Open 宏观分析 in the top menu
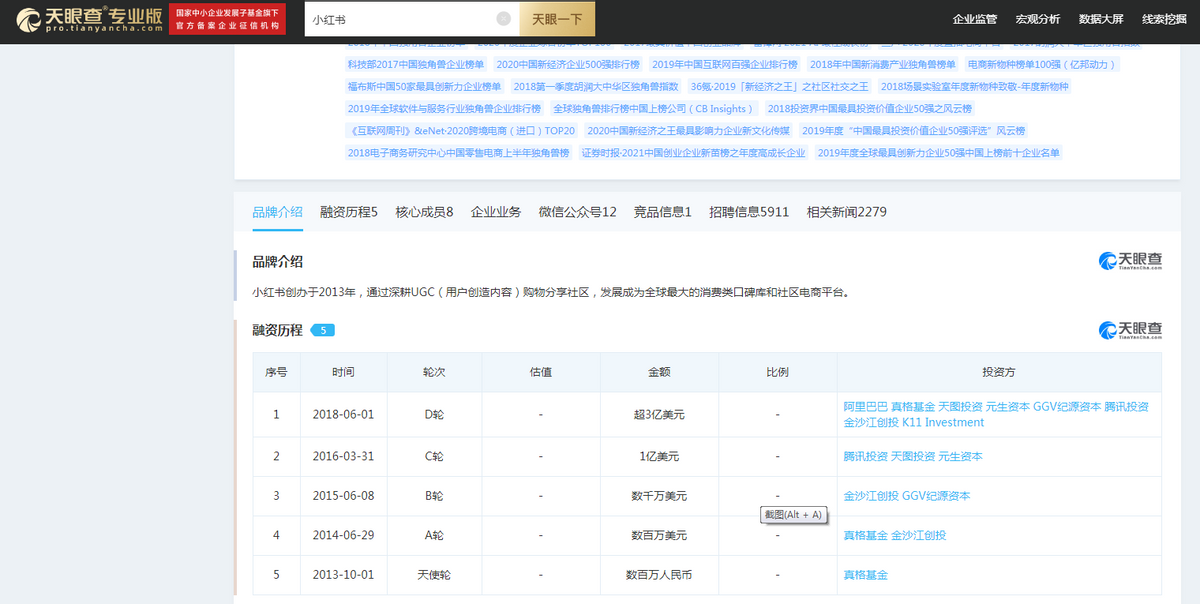1200x604 pixels. point(1037,18)
